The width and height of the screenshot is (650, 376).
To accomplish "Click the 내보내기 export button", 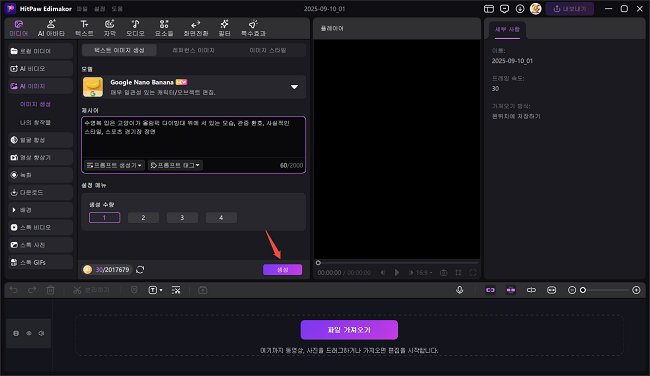I will click(x=570, y=9).
